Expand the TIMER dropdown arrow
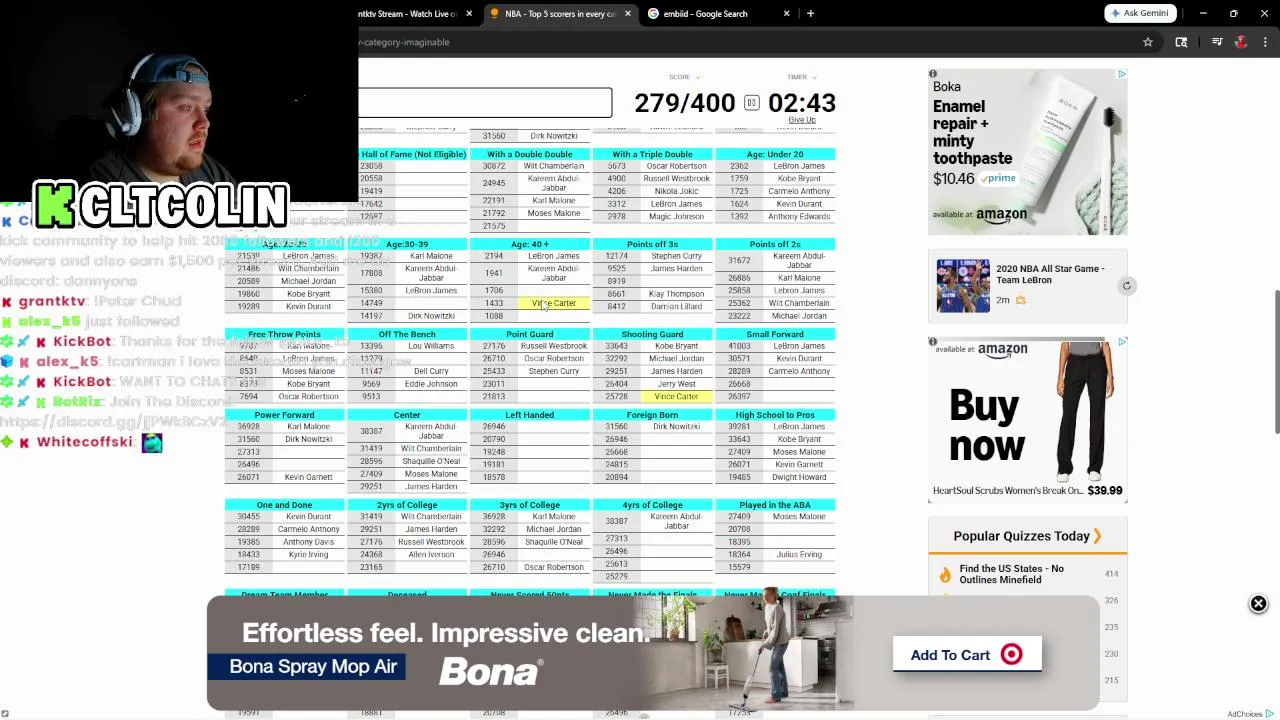This screenshot has width=1280, height=720. 815,77
